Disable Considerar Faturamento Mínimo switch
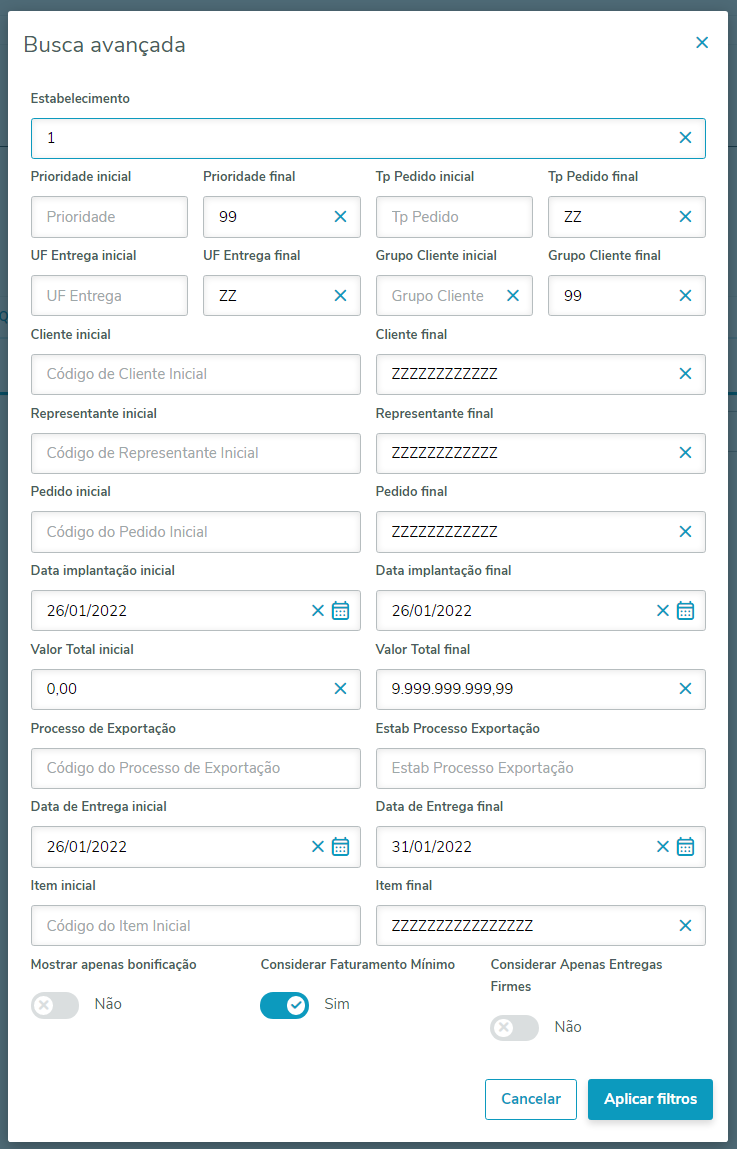 point(284,1005)
